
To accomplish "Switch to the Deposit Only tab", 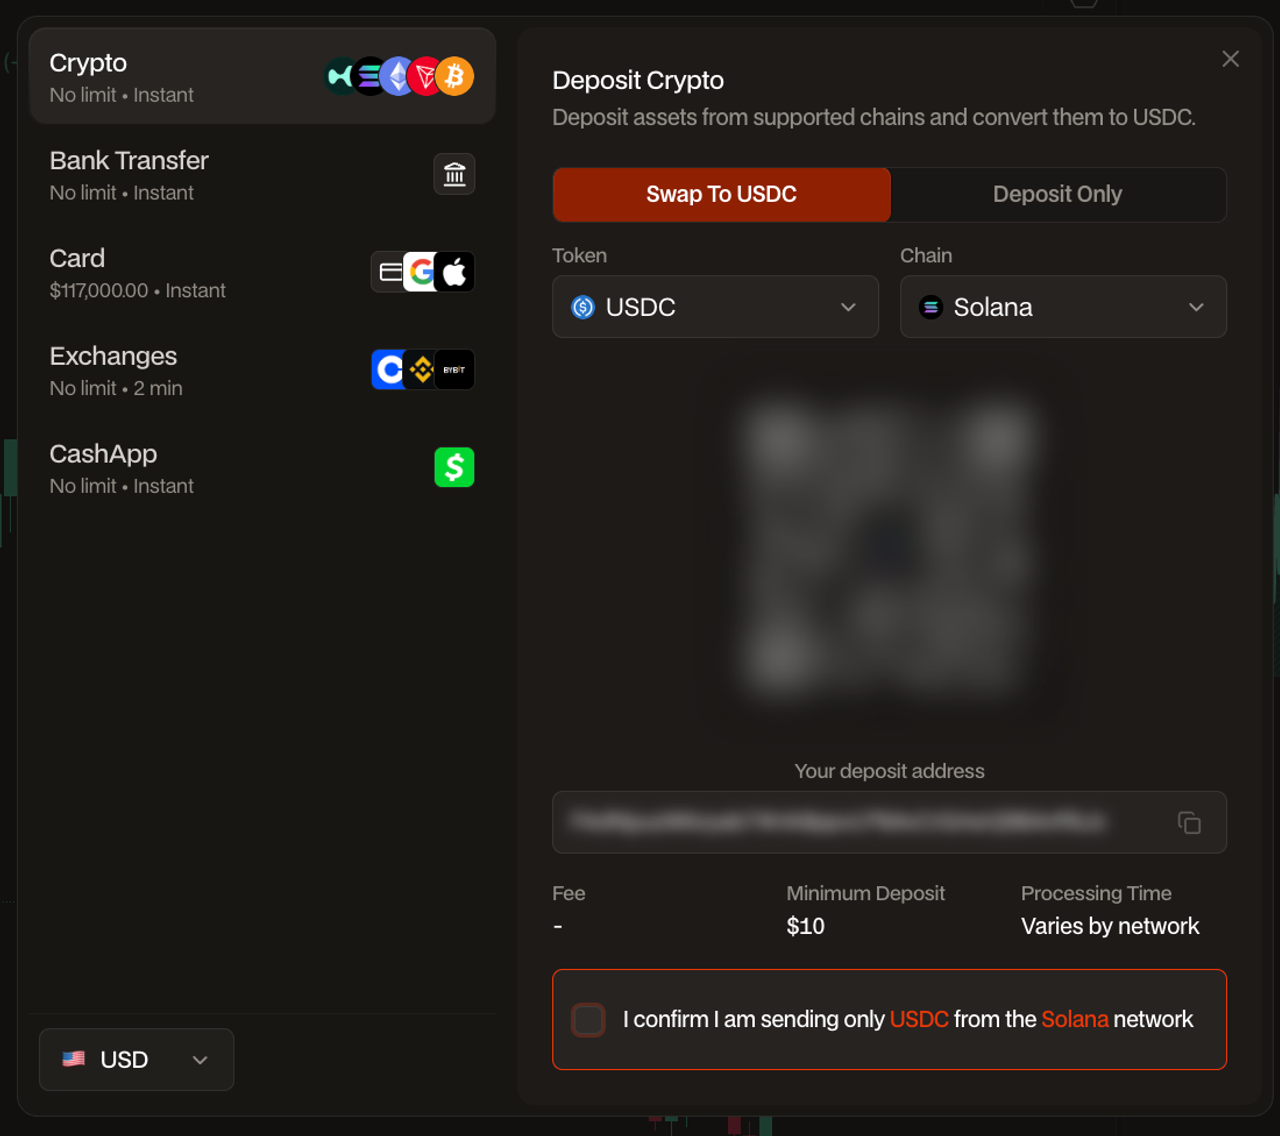I will 1057,194.
